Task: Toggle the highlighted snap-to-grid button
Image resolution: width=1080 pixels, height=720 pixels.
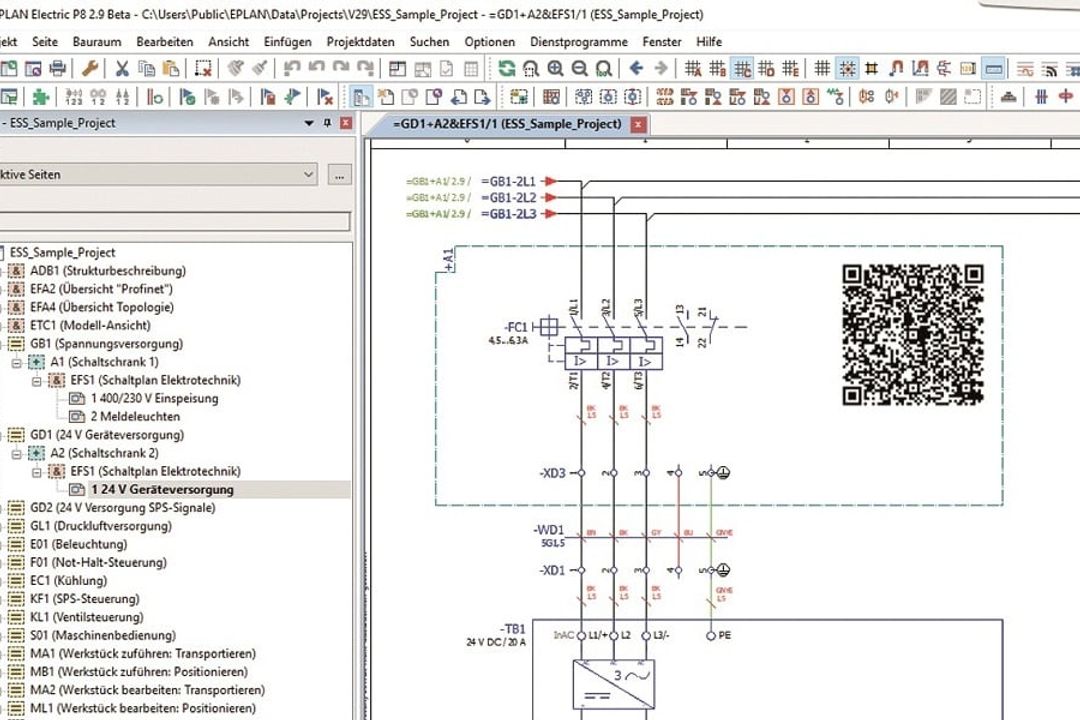Action: (847, 68)
